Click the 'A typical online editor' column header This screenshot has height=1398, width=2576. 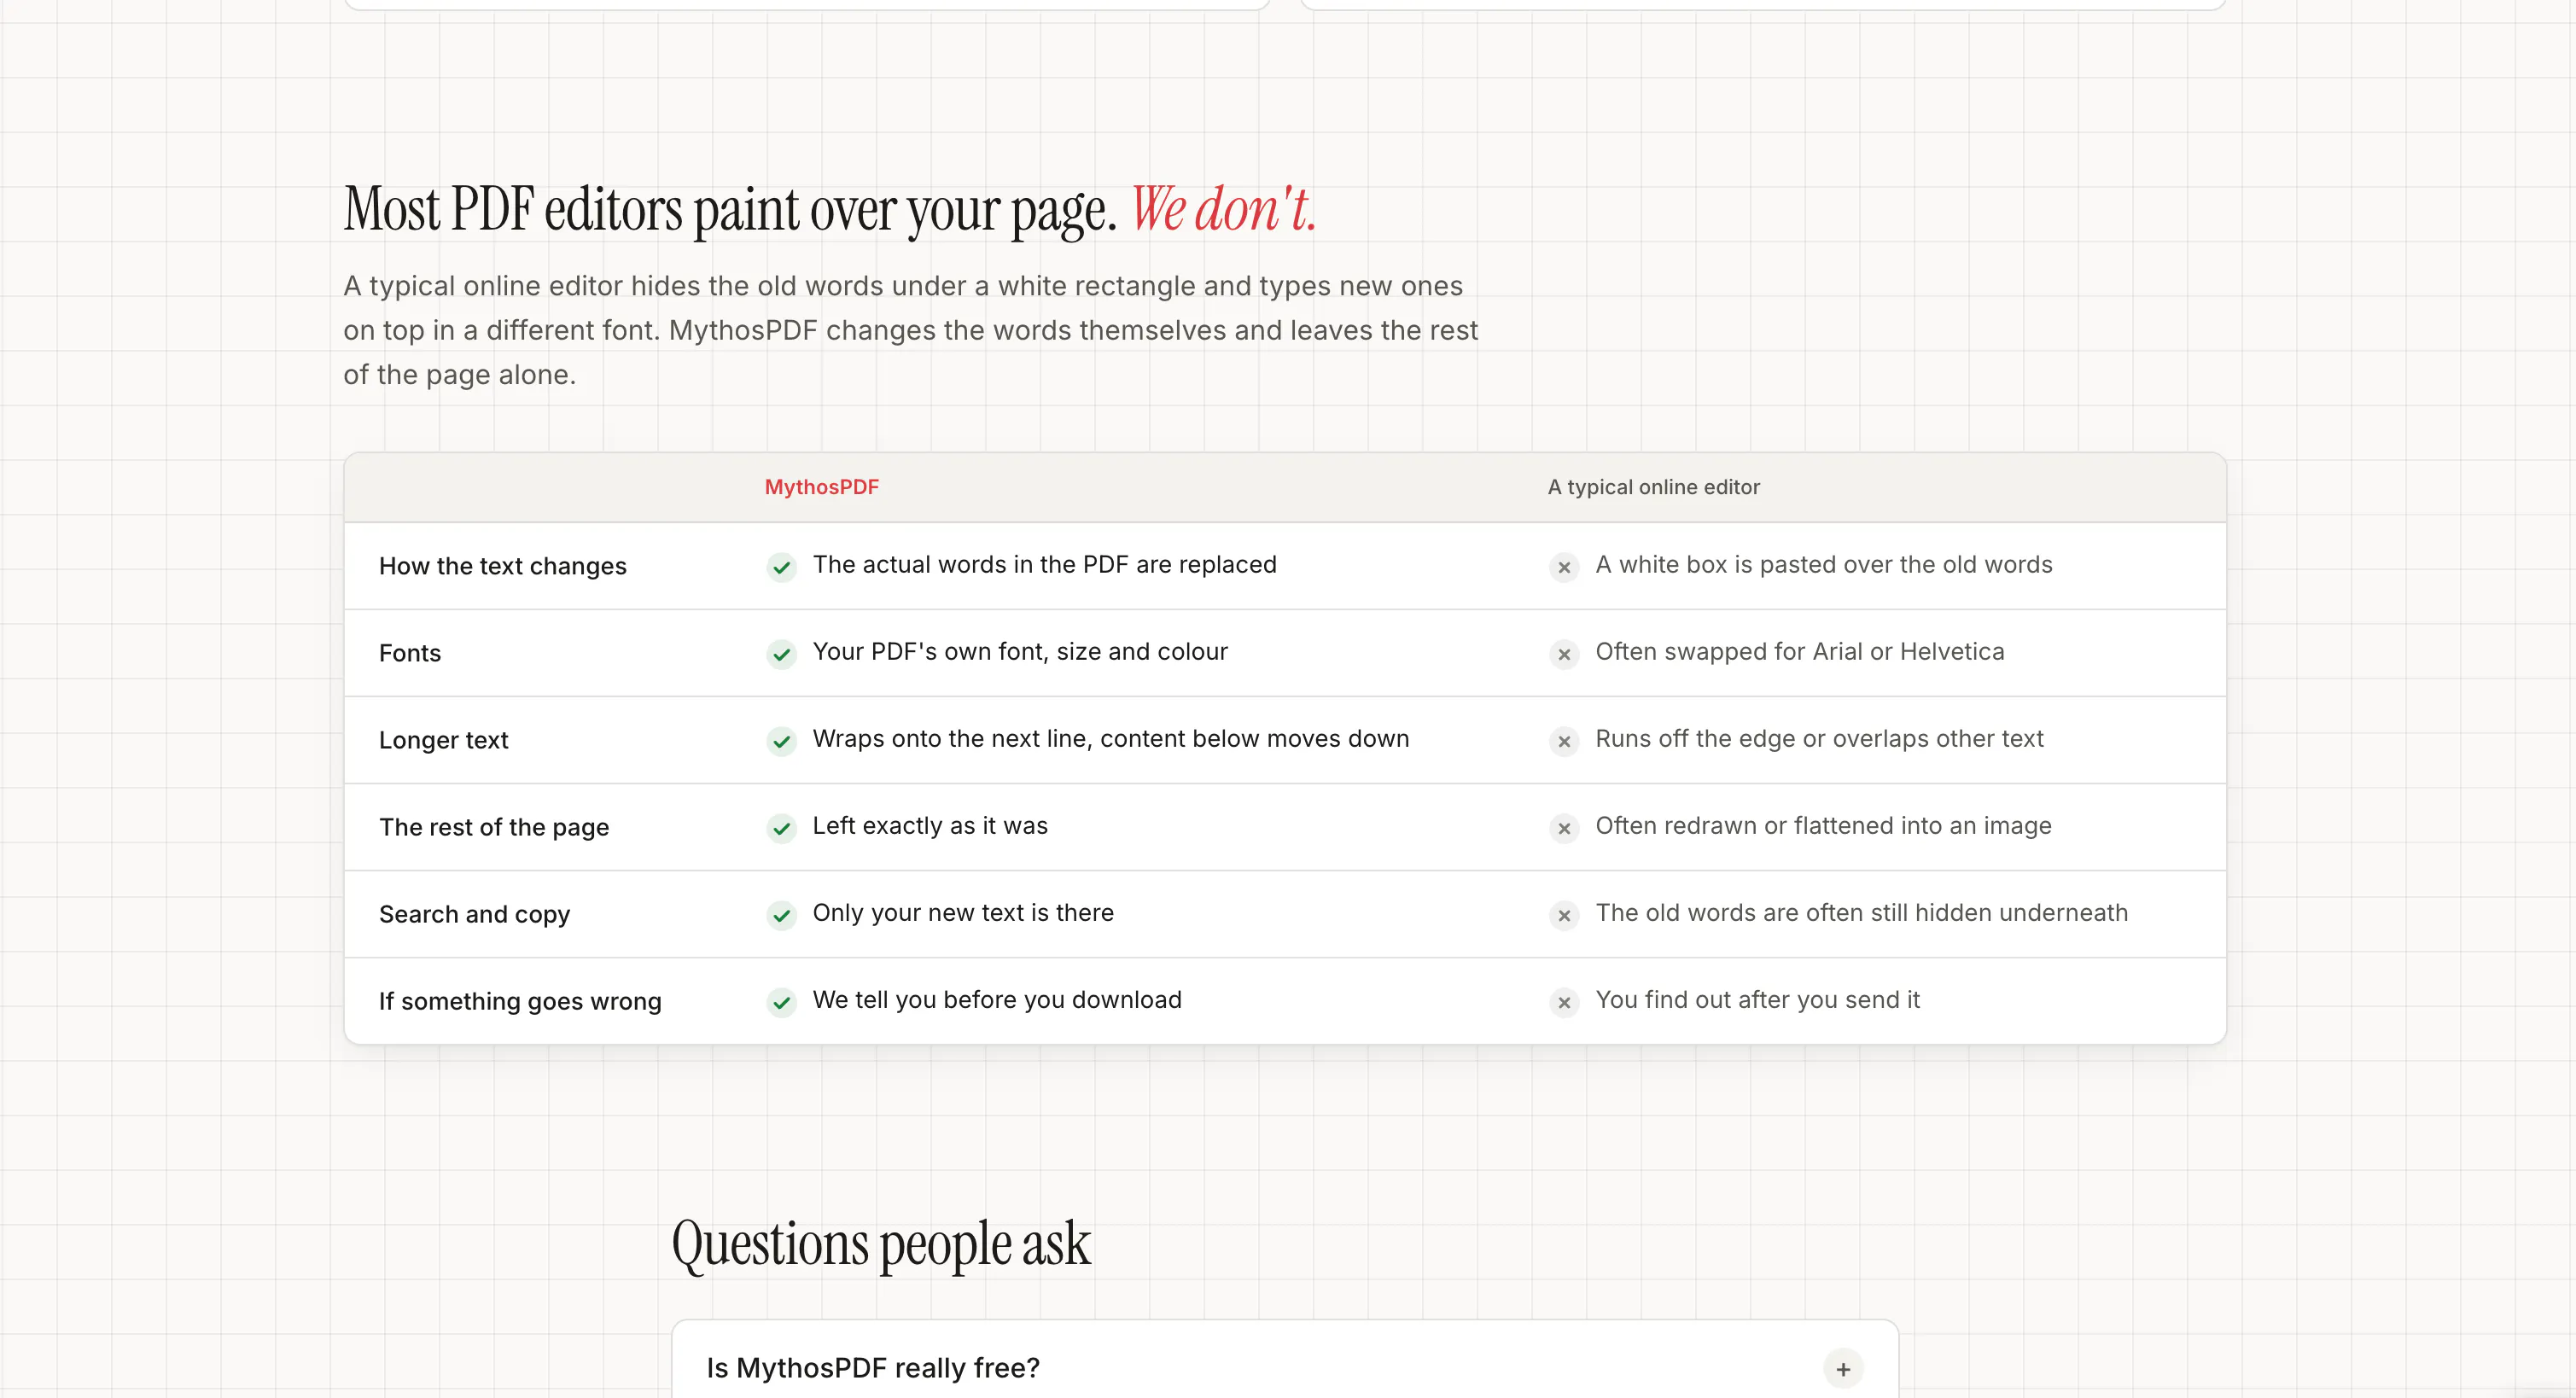1653,487
